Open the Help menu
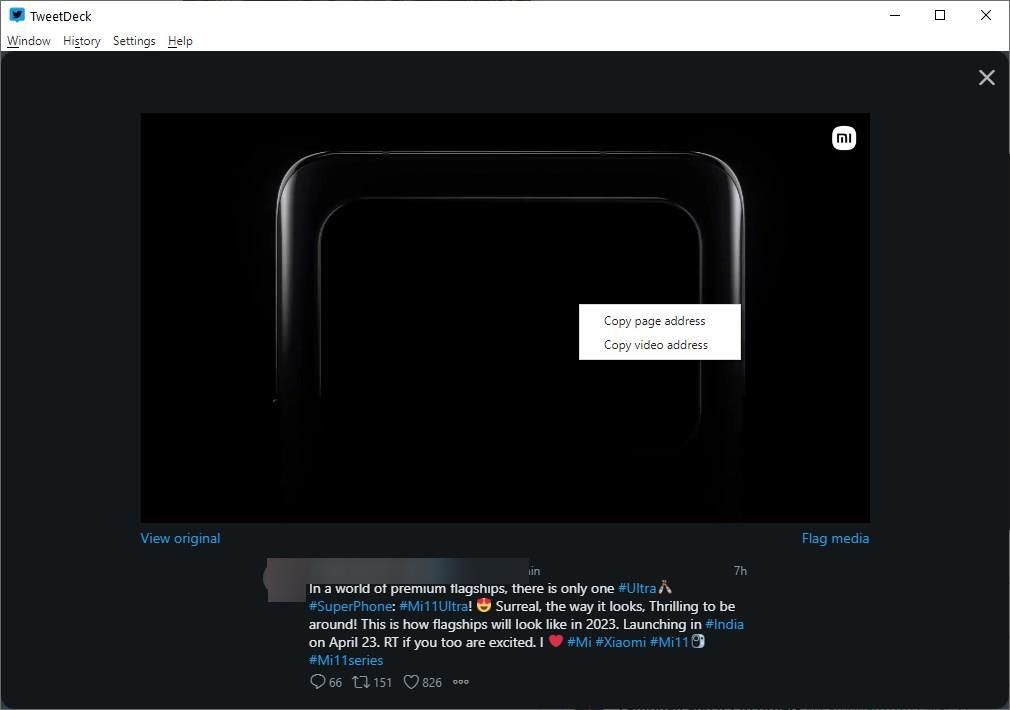Viewport: 1010px width, 710px height. point(180,41)
